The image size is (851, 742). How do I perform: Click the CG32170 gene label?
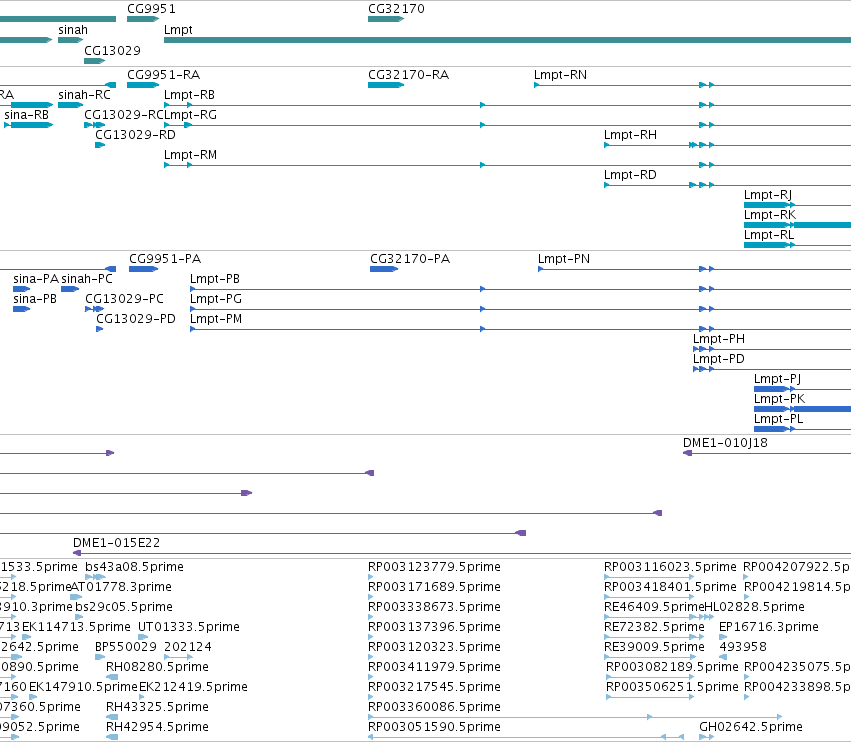click(396, 9)
